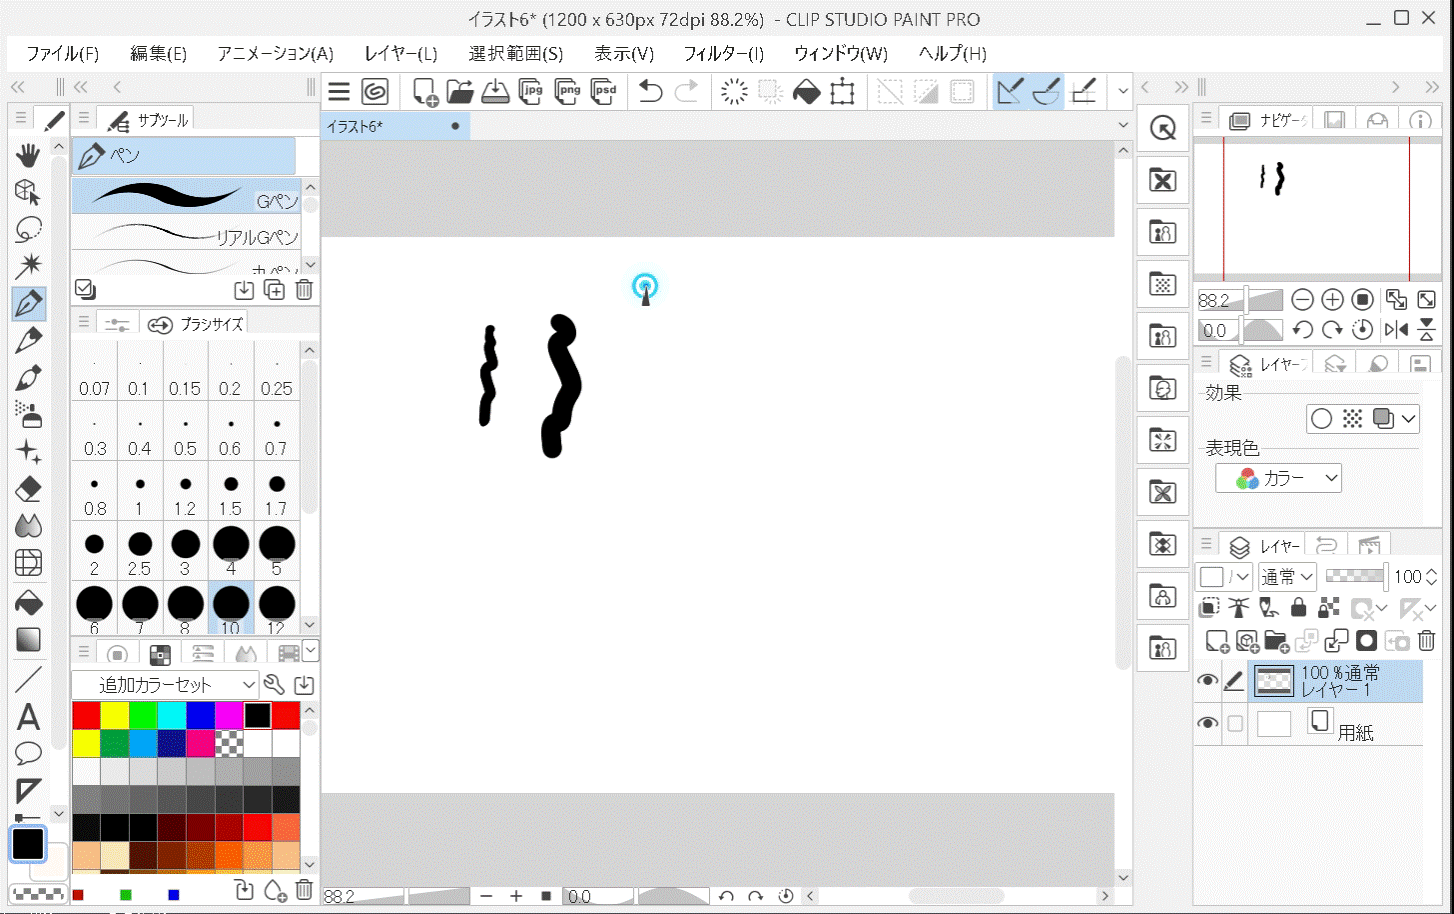Toggle Snap to Ruler in command bar
The height and width of the screenshot is (914, 1454).
click(1010, 92)
